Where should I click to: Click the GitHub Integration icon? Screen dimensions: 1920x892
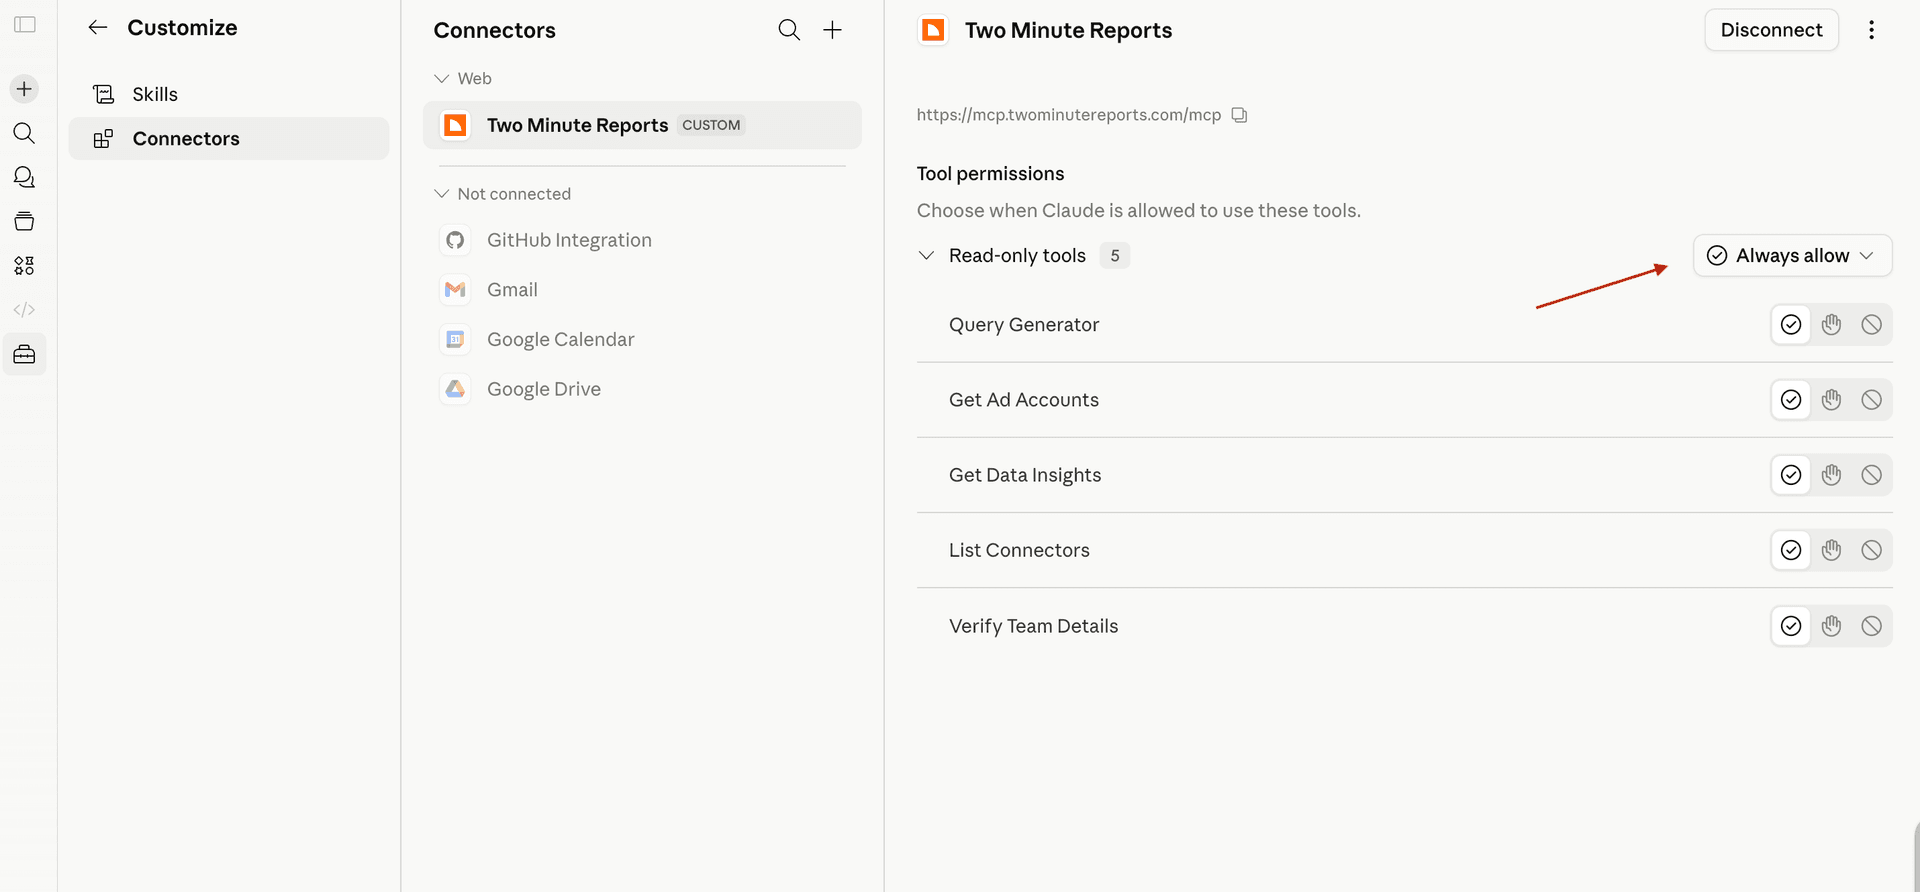point(455,240)
